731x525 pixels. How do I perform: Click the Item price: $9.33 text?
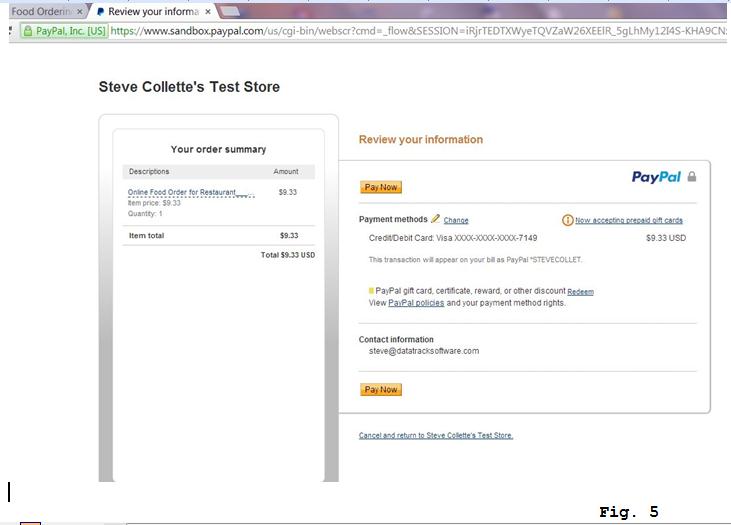pyautogui.click(x=154, y=203)
